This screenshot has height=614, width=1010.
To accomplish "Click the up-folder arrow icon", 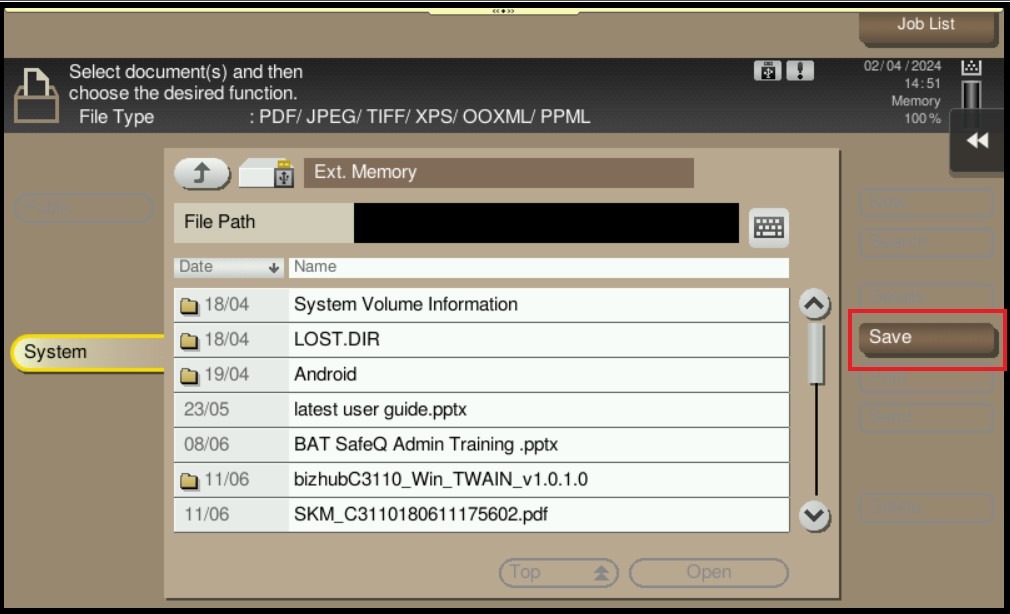I will pyautogui.click(x=202, y=174).
